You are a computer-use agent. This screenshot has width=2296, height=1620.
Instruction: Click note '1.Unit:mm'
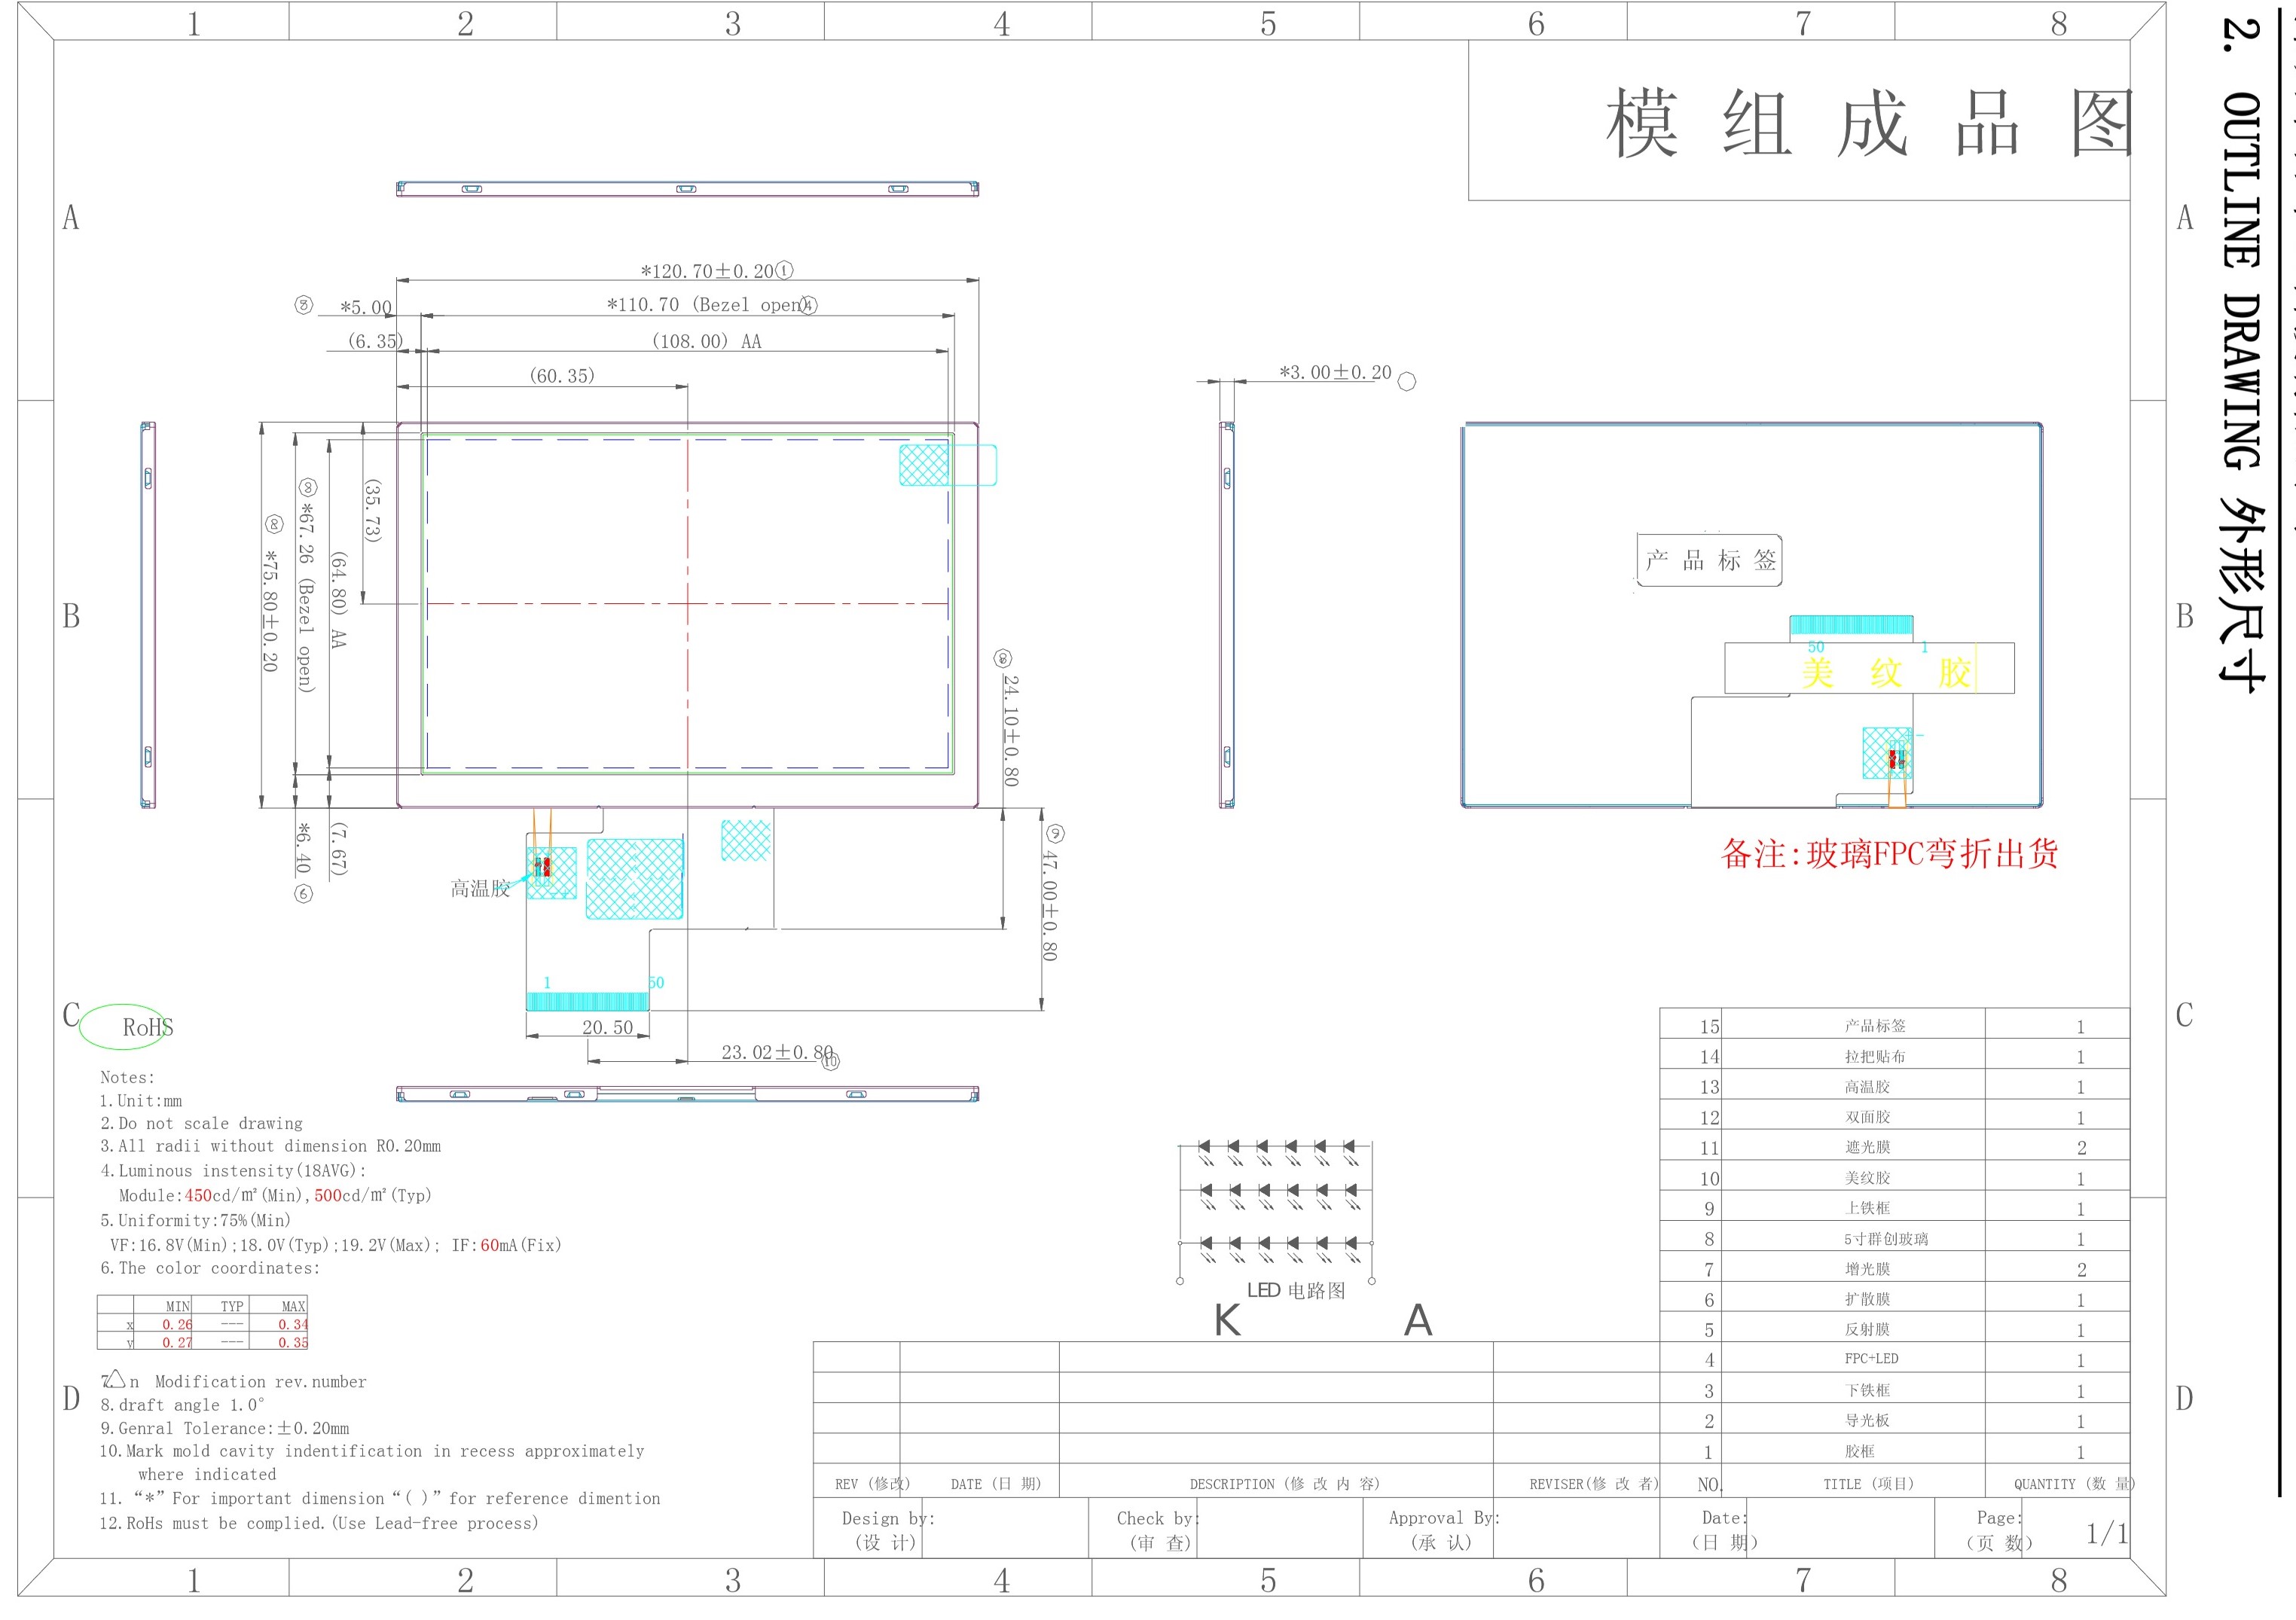pyautogui.click(x=140, y=1100)
